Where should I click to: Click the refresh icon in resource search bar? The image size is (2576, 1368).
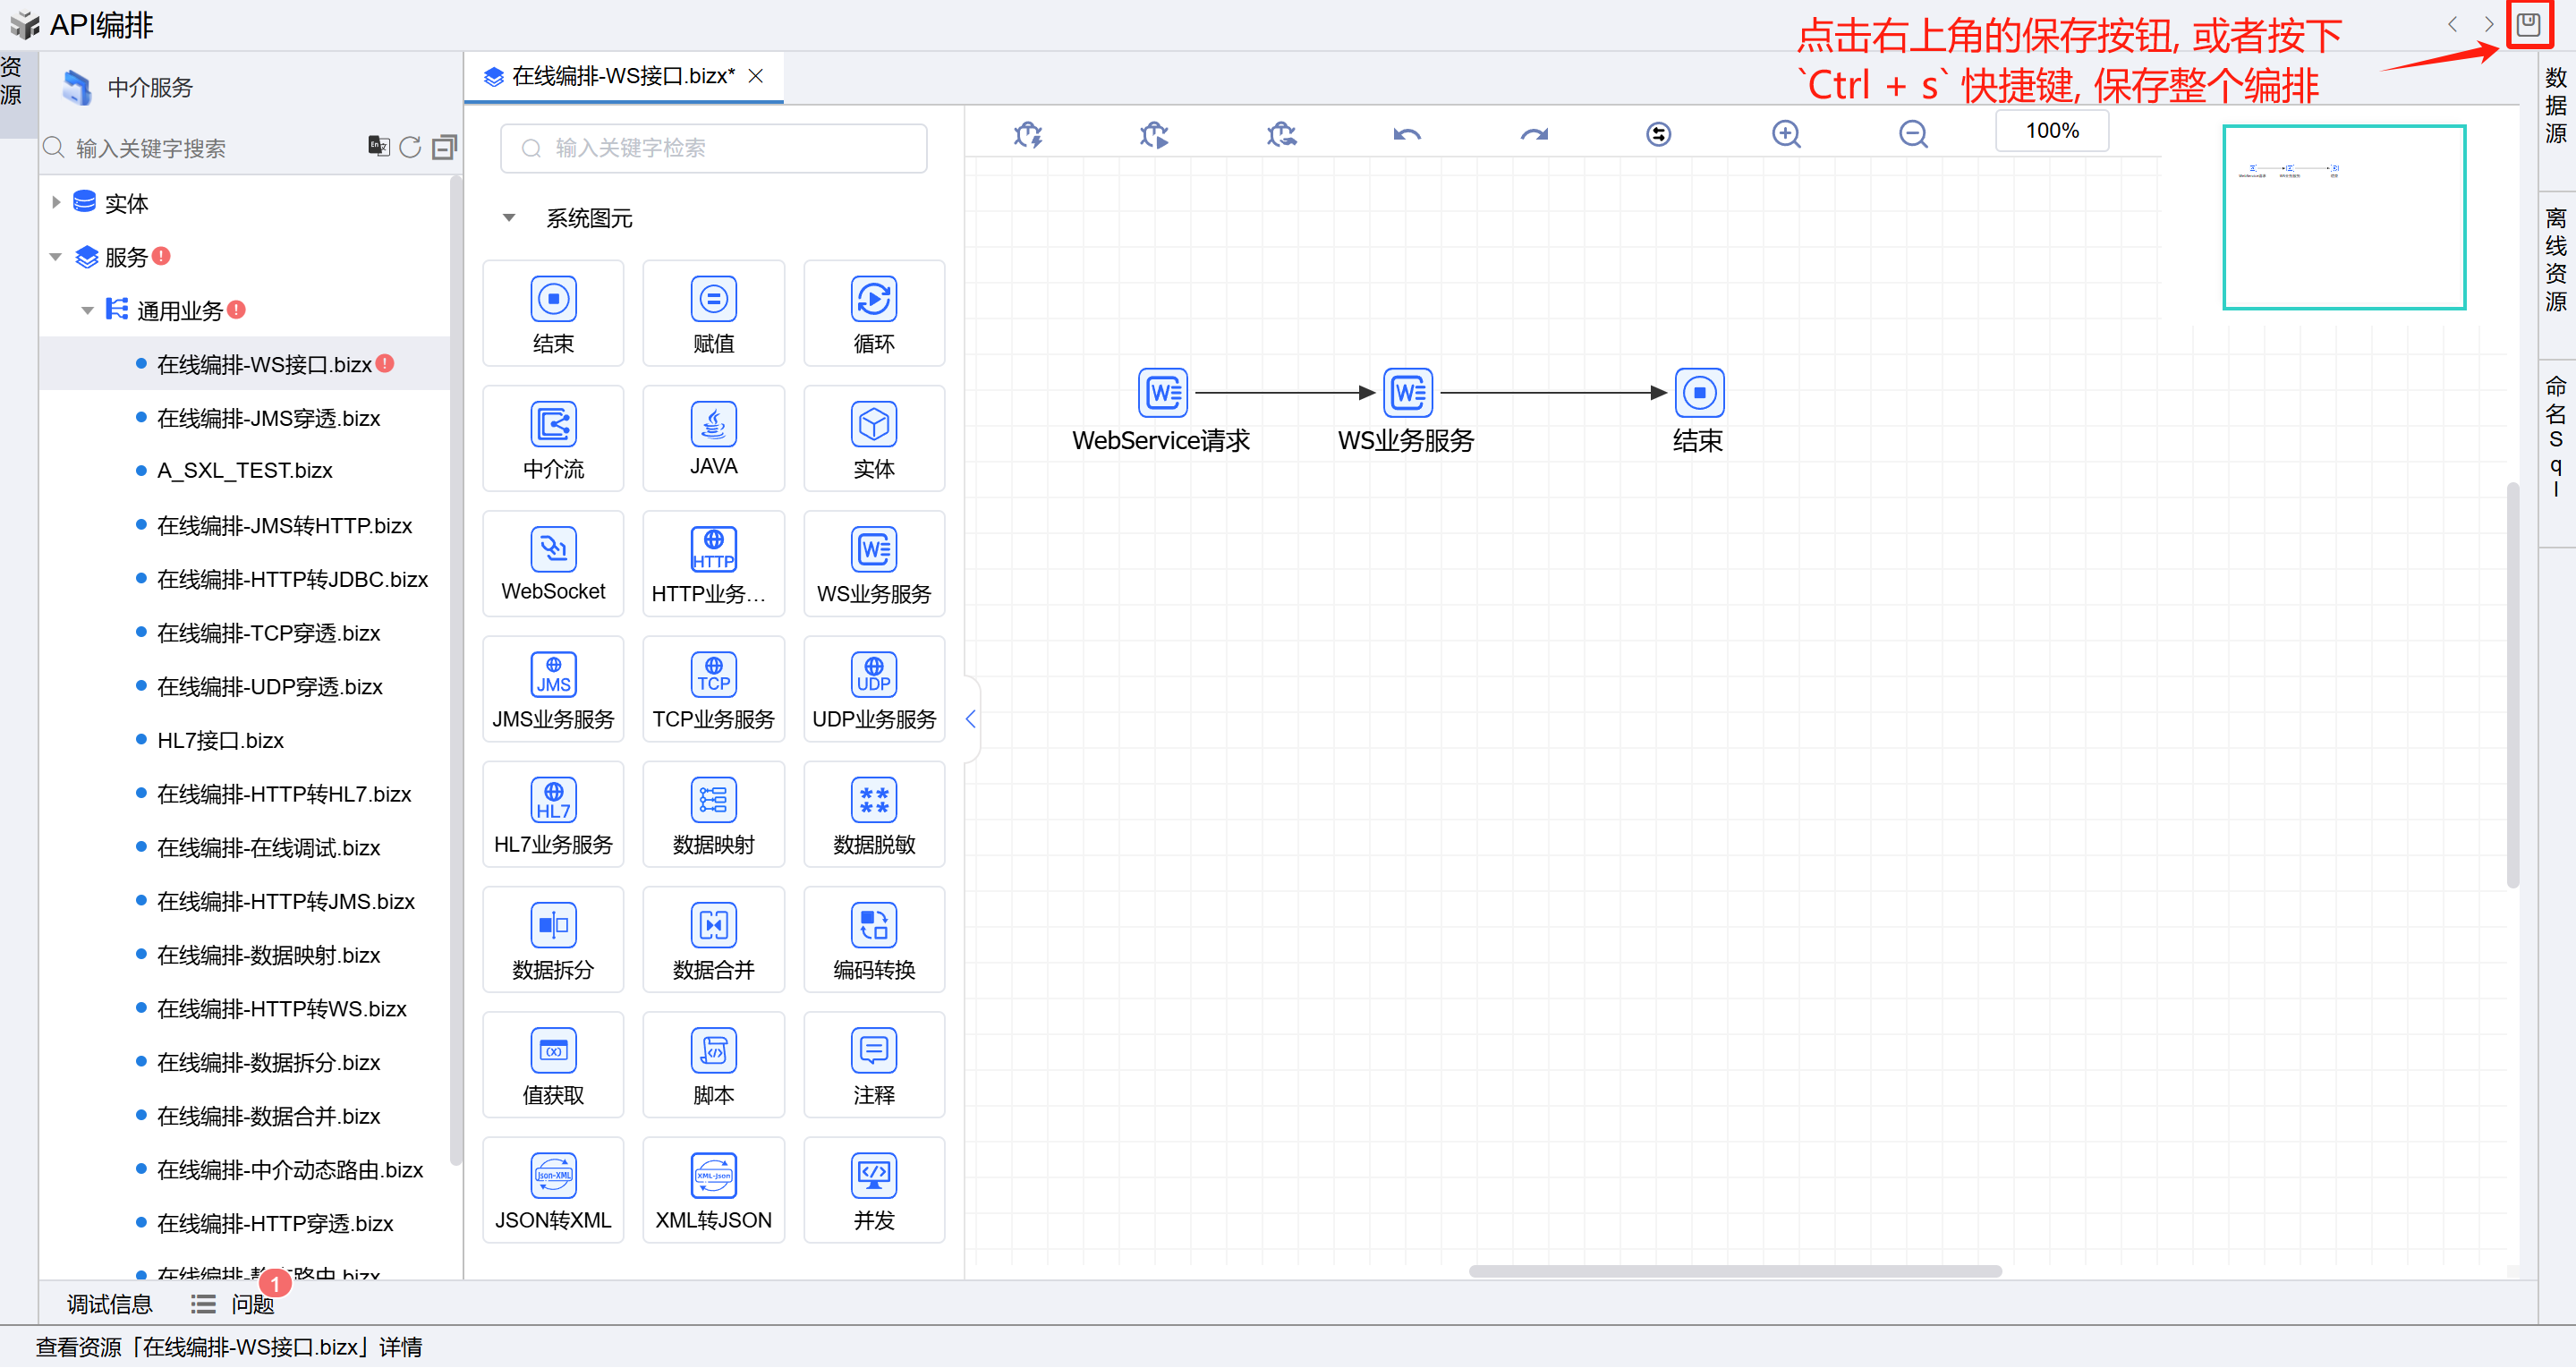(410, 148)
